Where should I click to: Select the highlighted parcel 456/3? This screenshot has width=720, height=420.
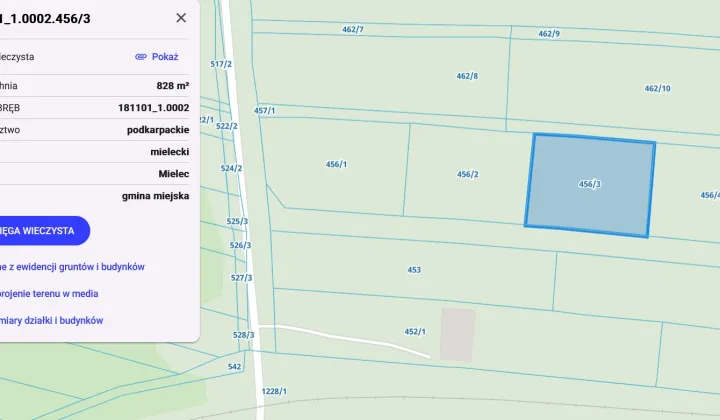click(x=590, y=185)
